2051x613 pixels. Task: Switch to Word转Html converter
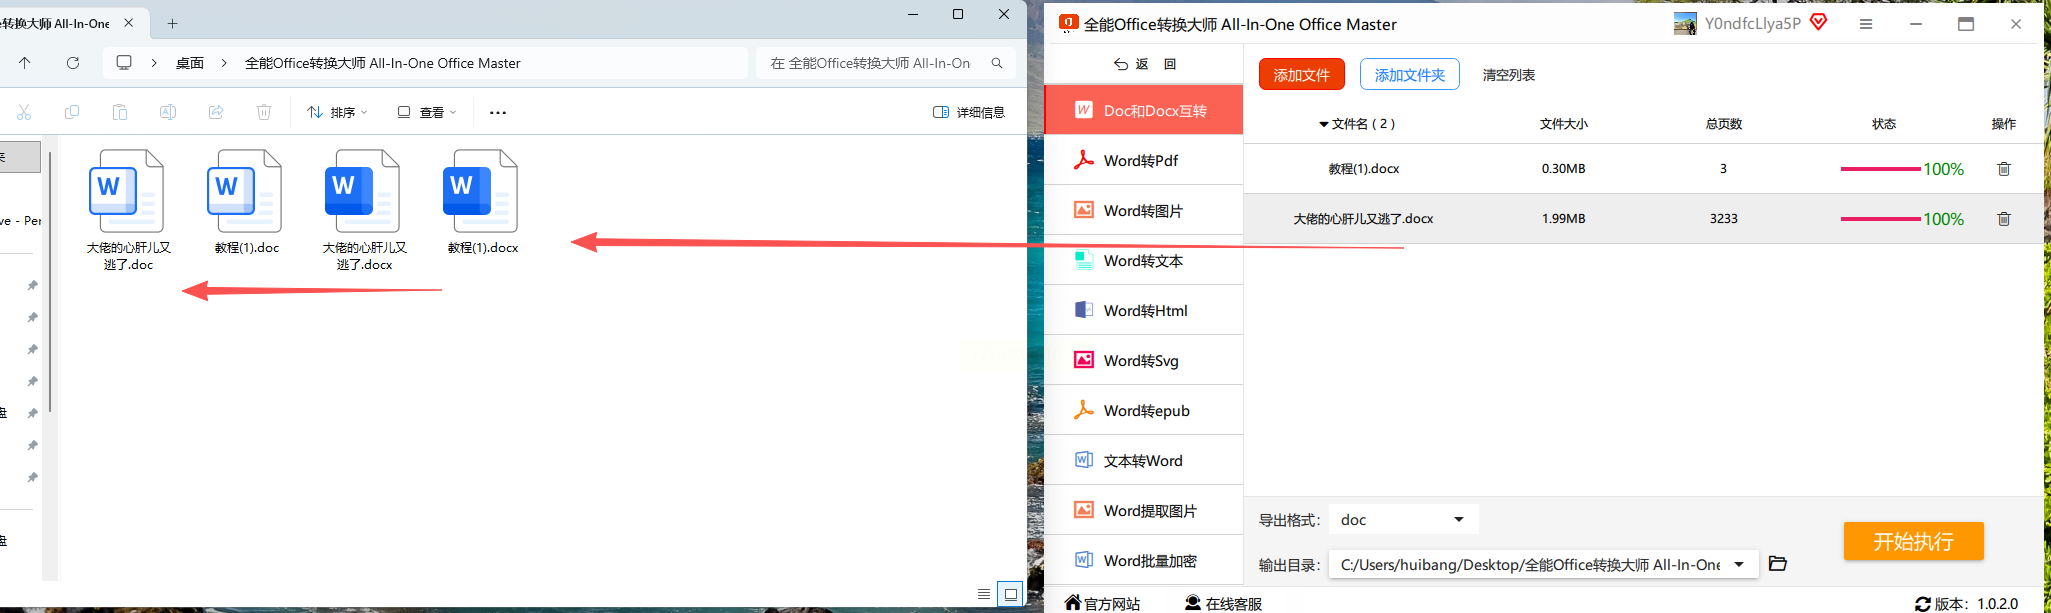[1143, 310]
